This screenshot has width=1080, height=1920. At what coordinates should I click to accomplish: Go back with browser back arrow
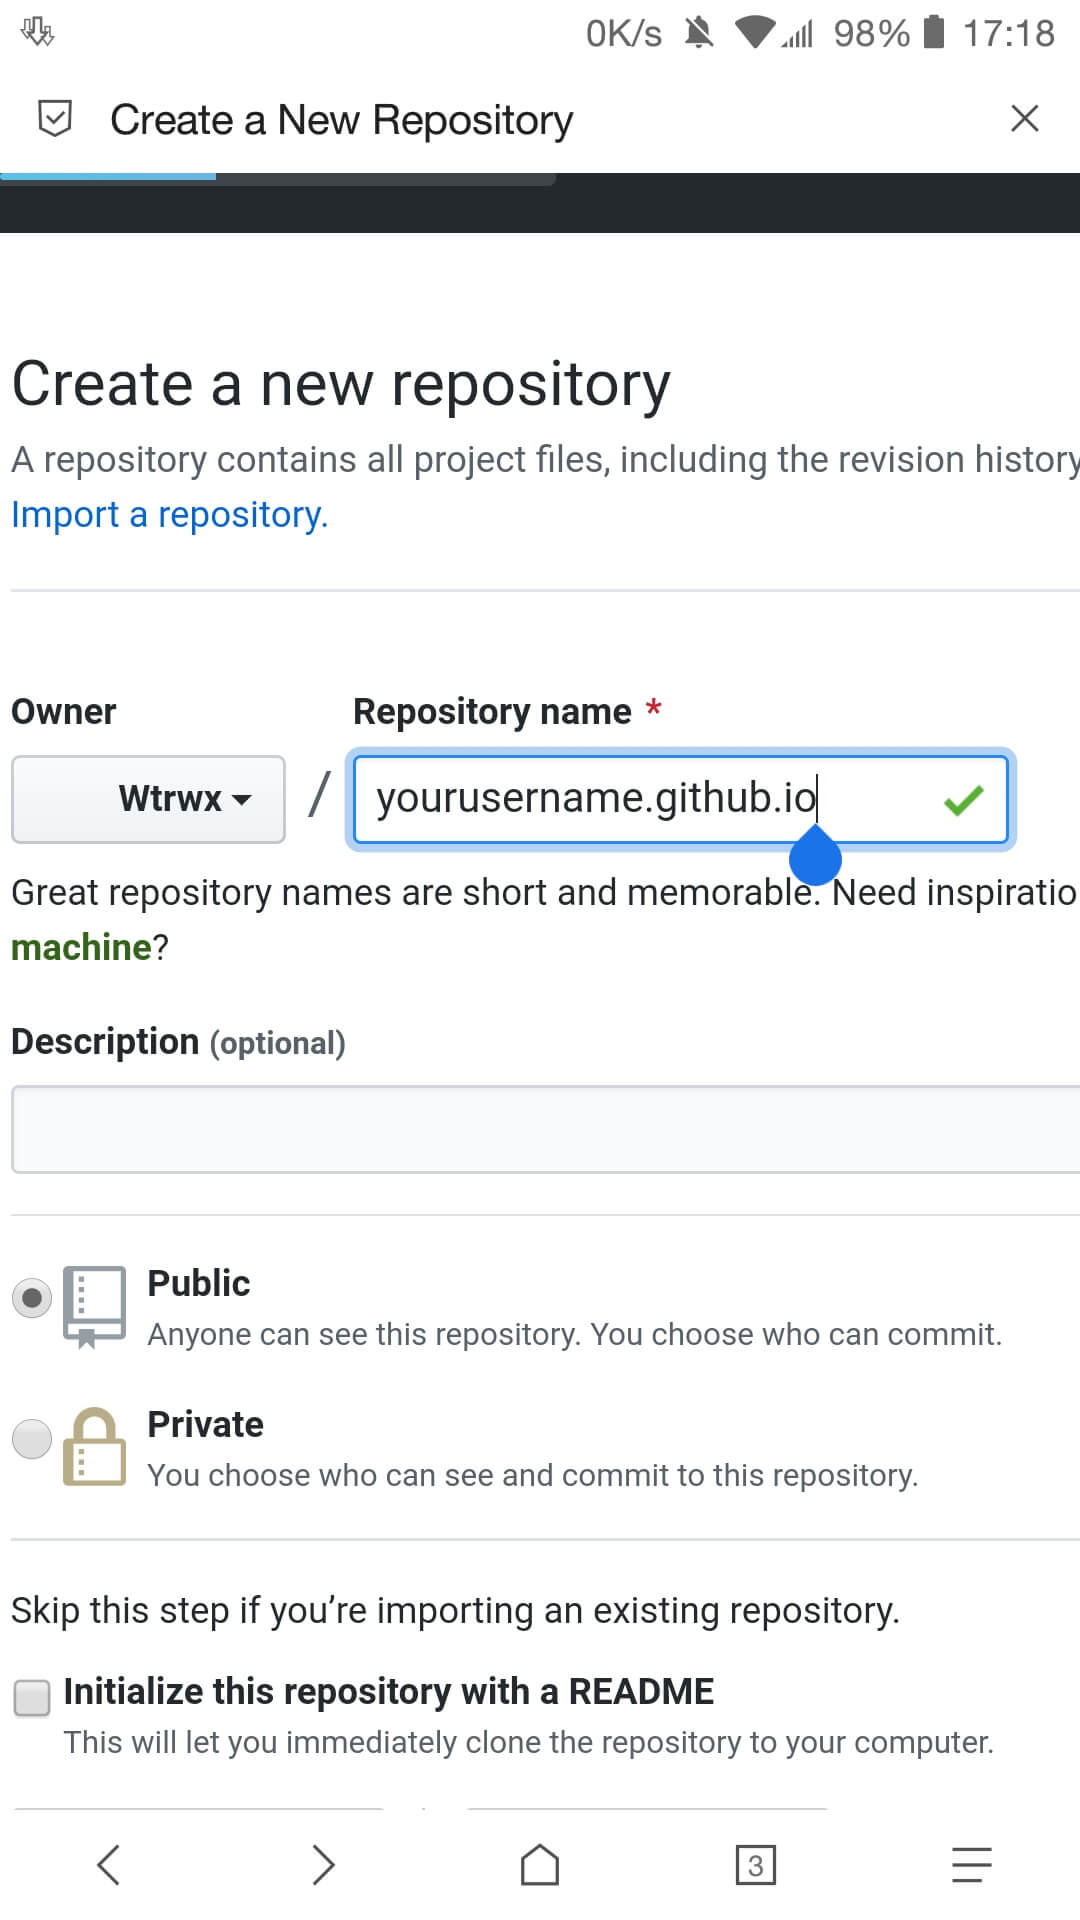pyautogui.click(x=108, y=1865)
